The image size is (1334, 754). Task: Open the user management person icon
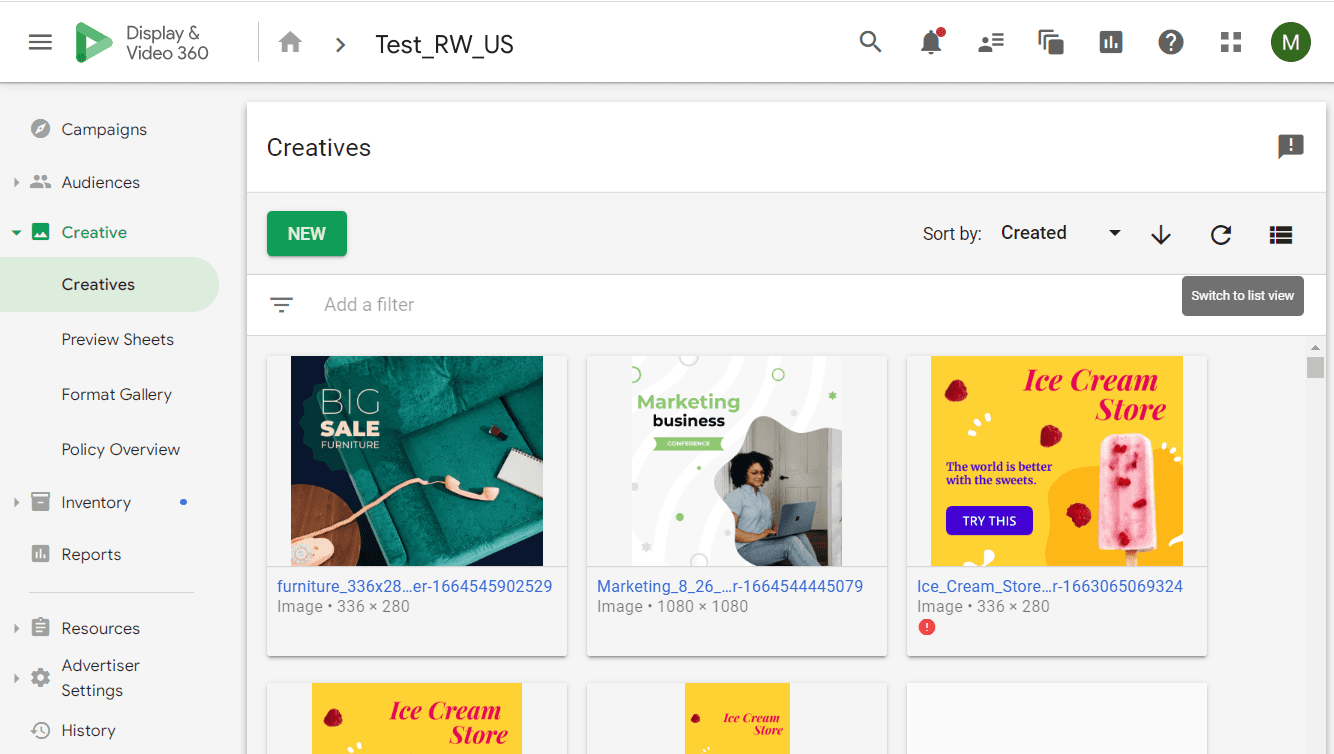coord(991,42)
